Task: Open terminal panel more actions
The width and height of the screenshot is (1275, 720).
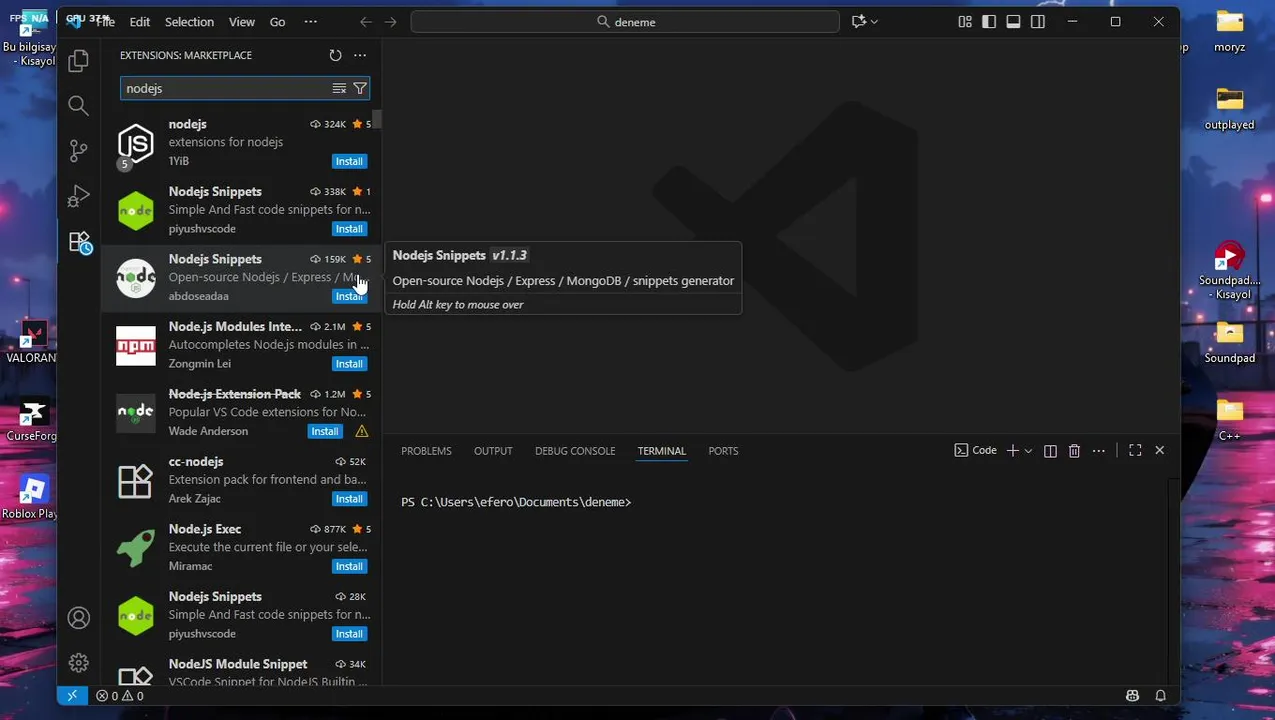Action: 1099,451
